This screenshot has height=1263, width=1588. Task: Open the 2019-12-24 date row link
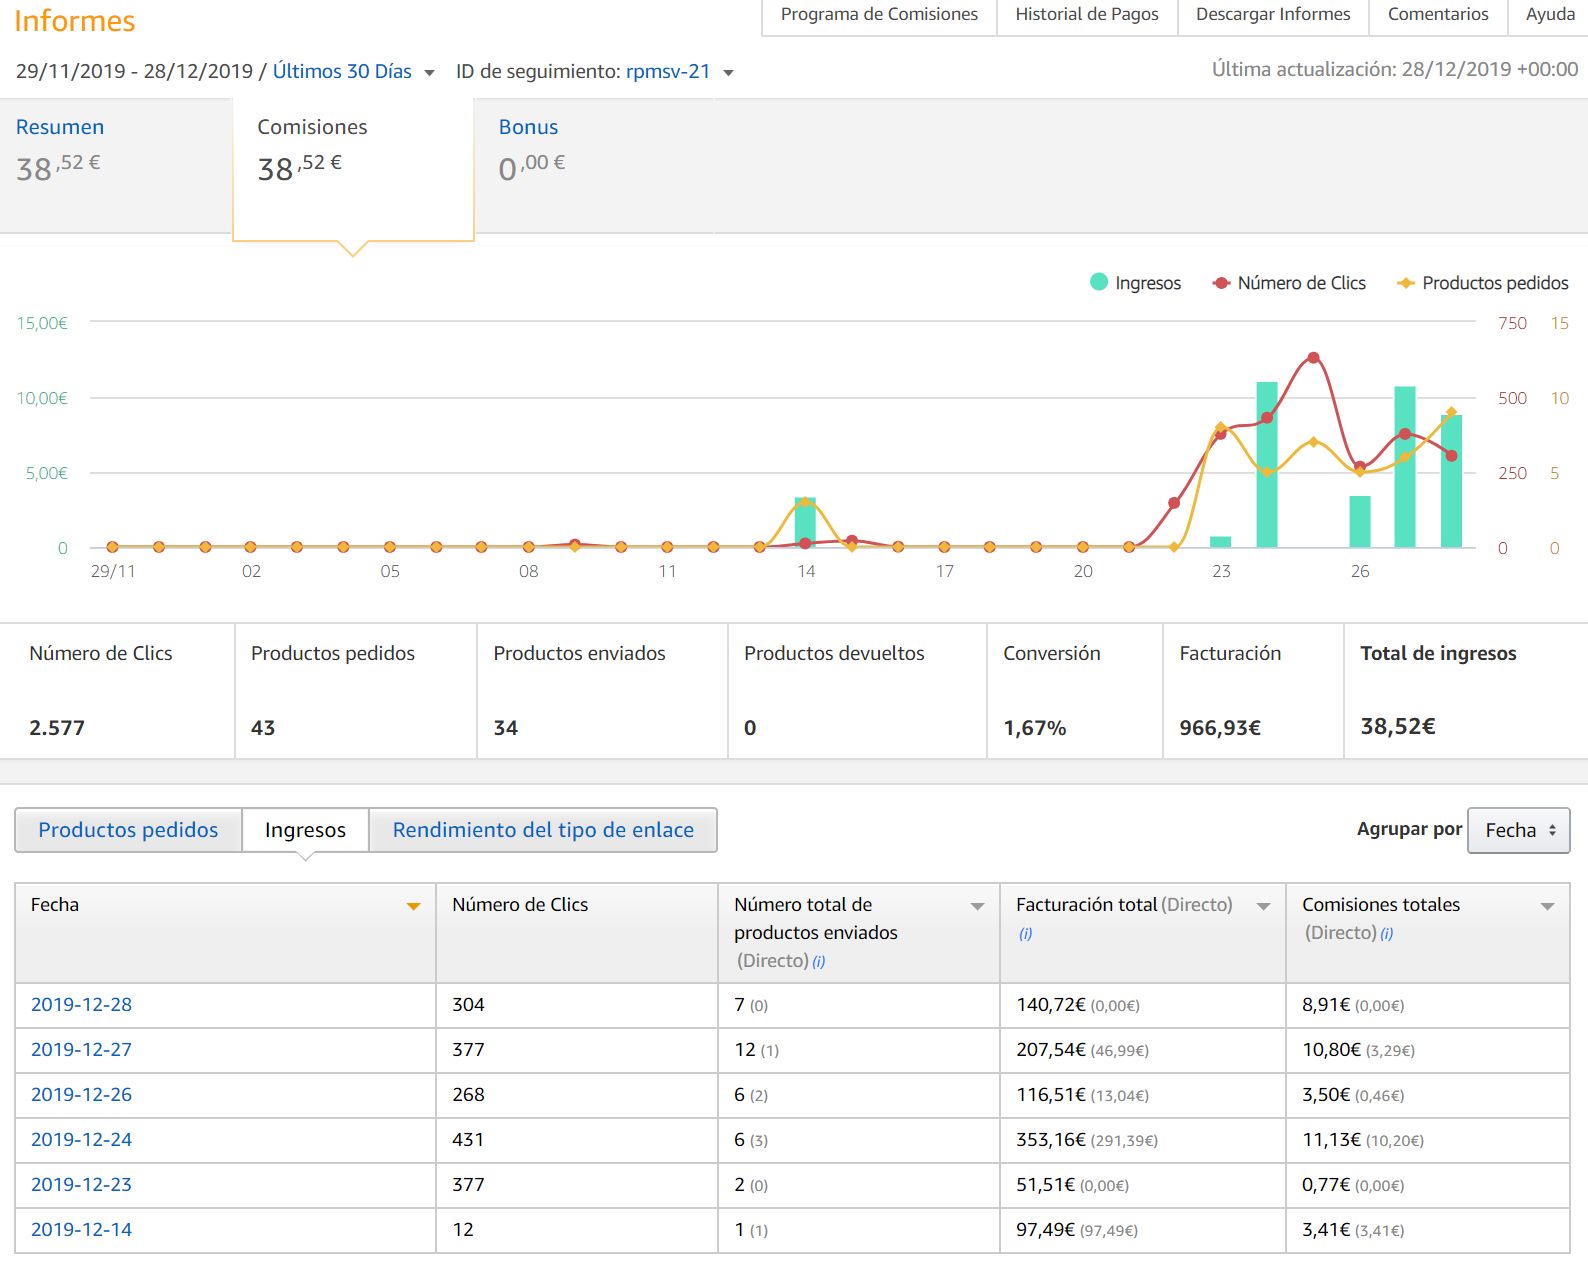pos(81,1140)
